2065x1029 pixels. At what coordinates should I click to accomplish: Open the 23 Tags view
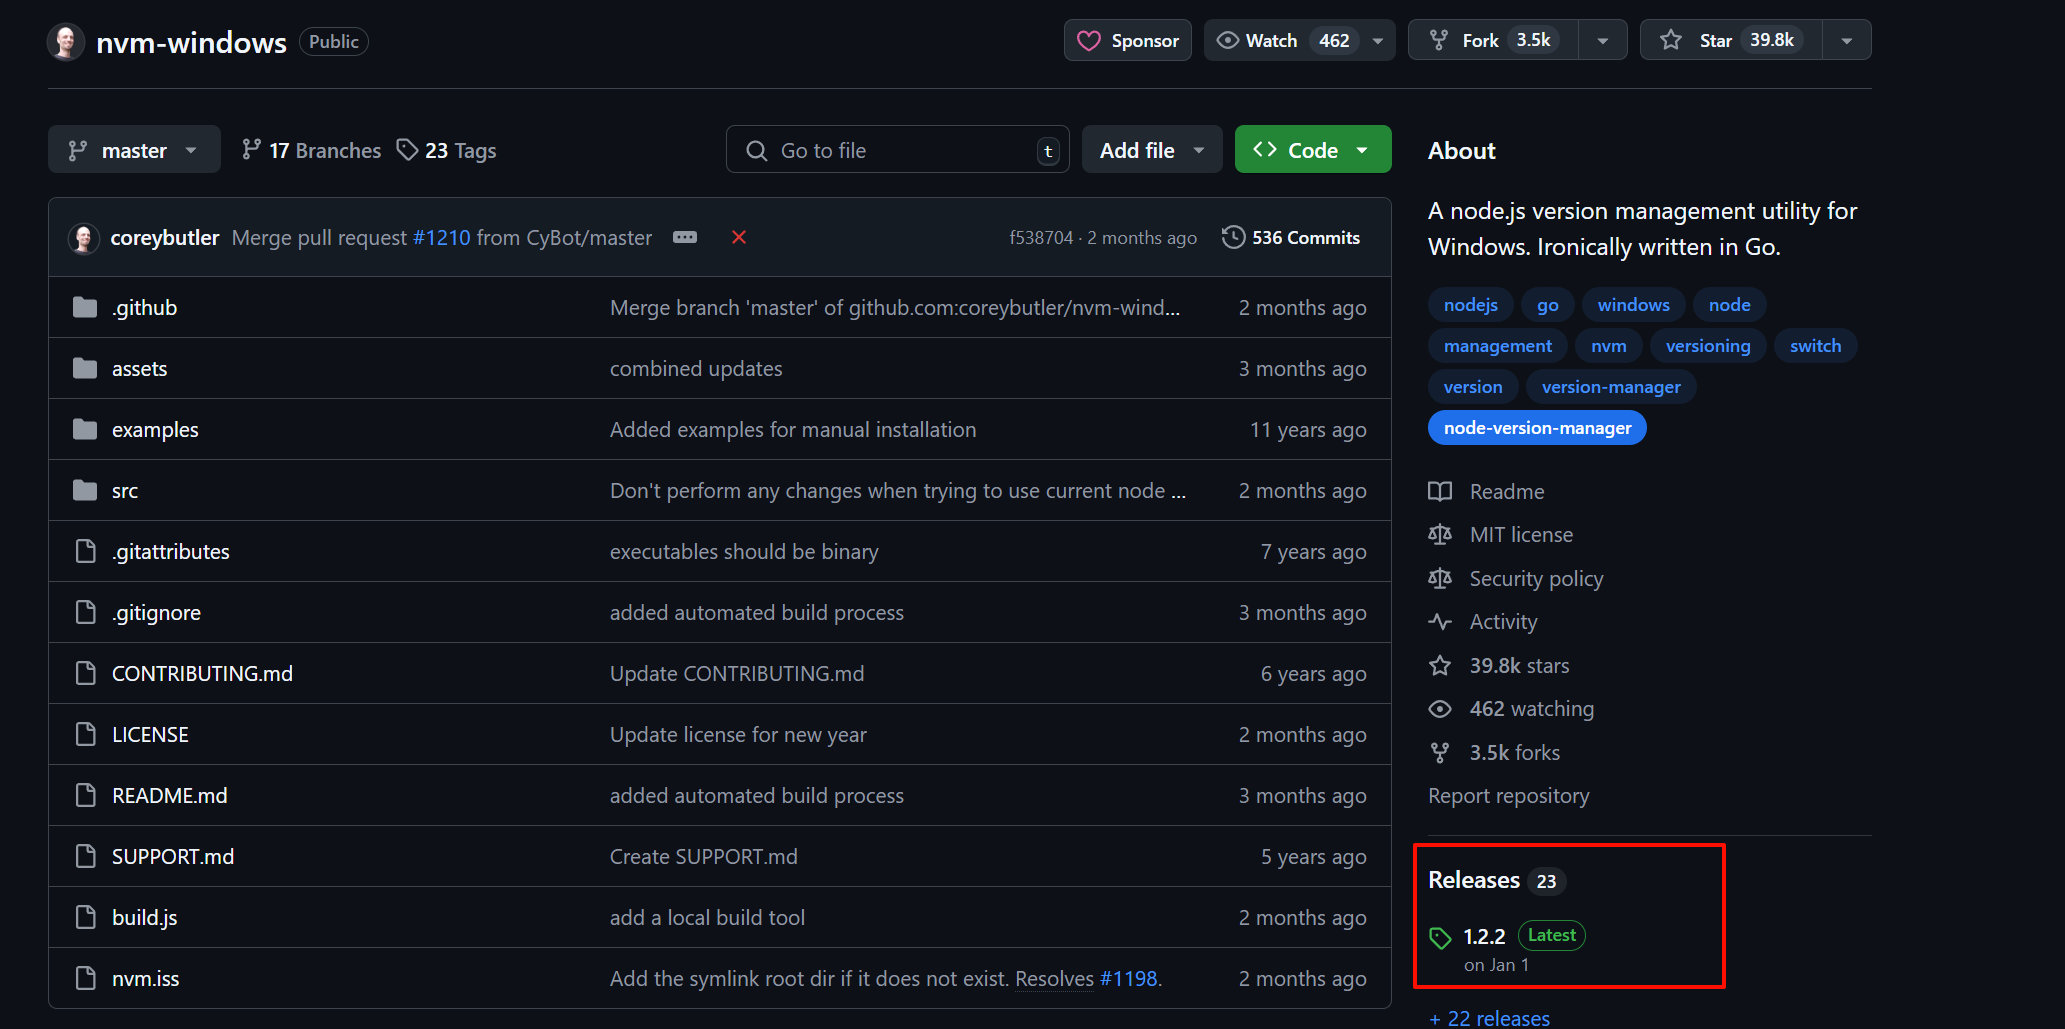click(447, 150)
